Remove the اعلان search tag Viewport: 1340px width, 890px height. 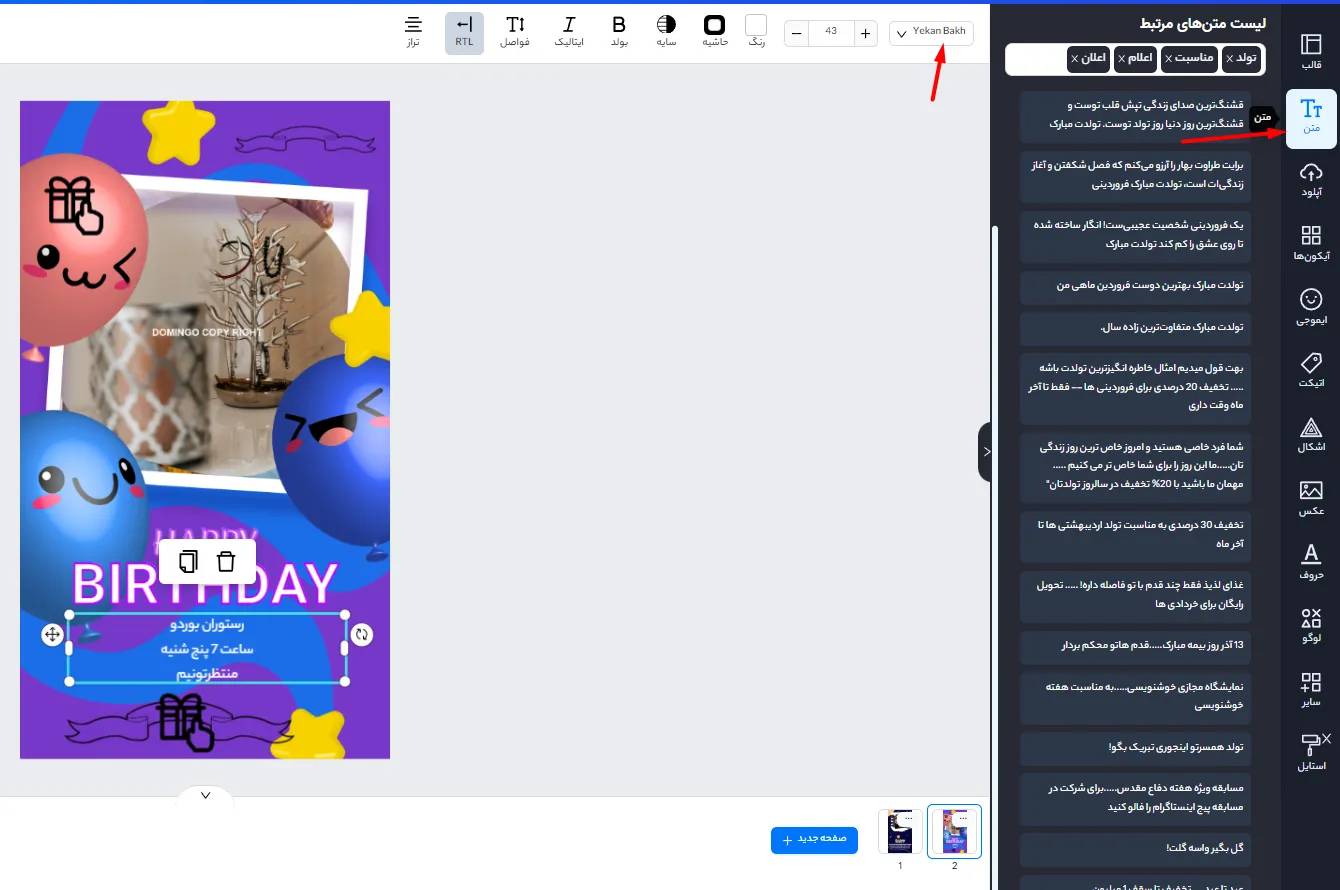(1074, 59)
